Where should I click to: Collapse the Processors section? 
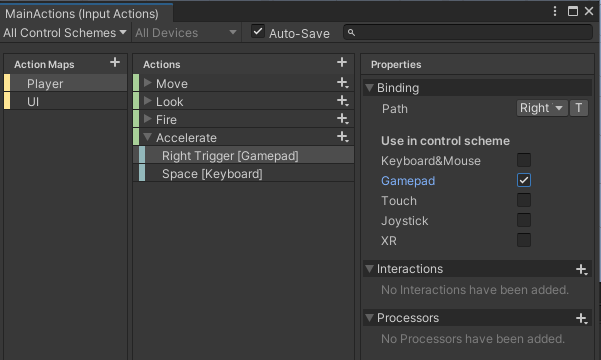click(x=369, y=318)
